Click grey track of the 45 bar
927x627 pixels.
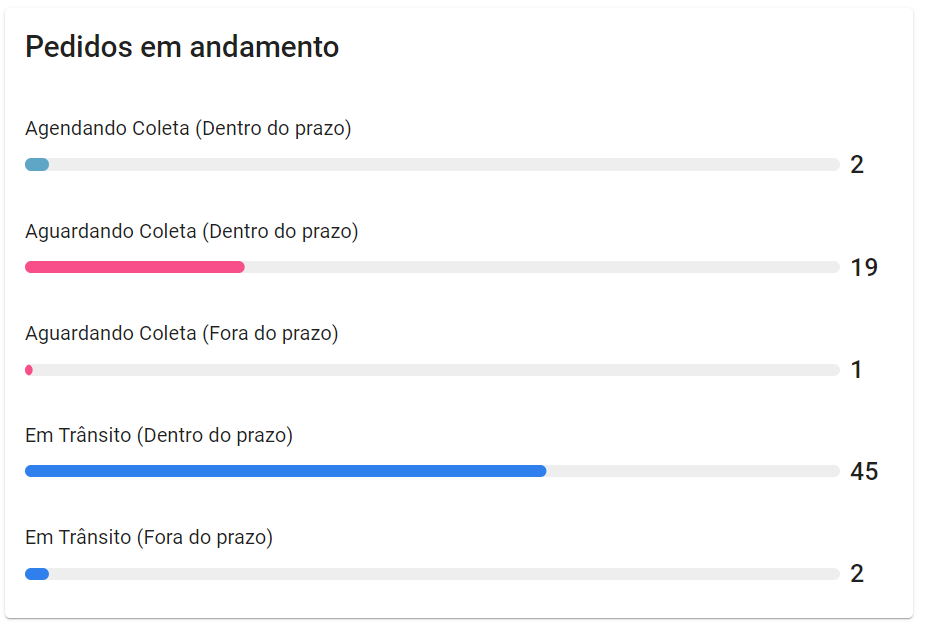coord(693,471)
